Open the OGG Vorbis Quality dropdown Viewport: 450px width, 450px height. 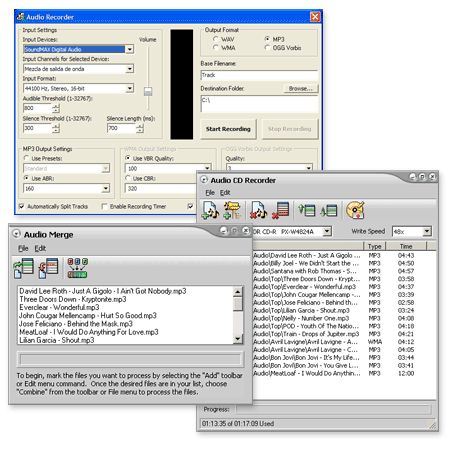pyautogui.click(x=309, y=168)
